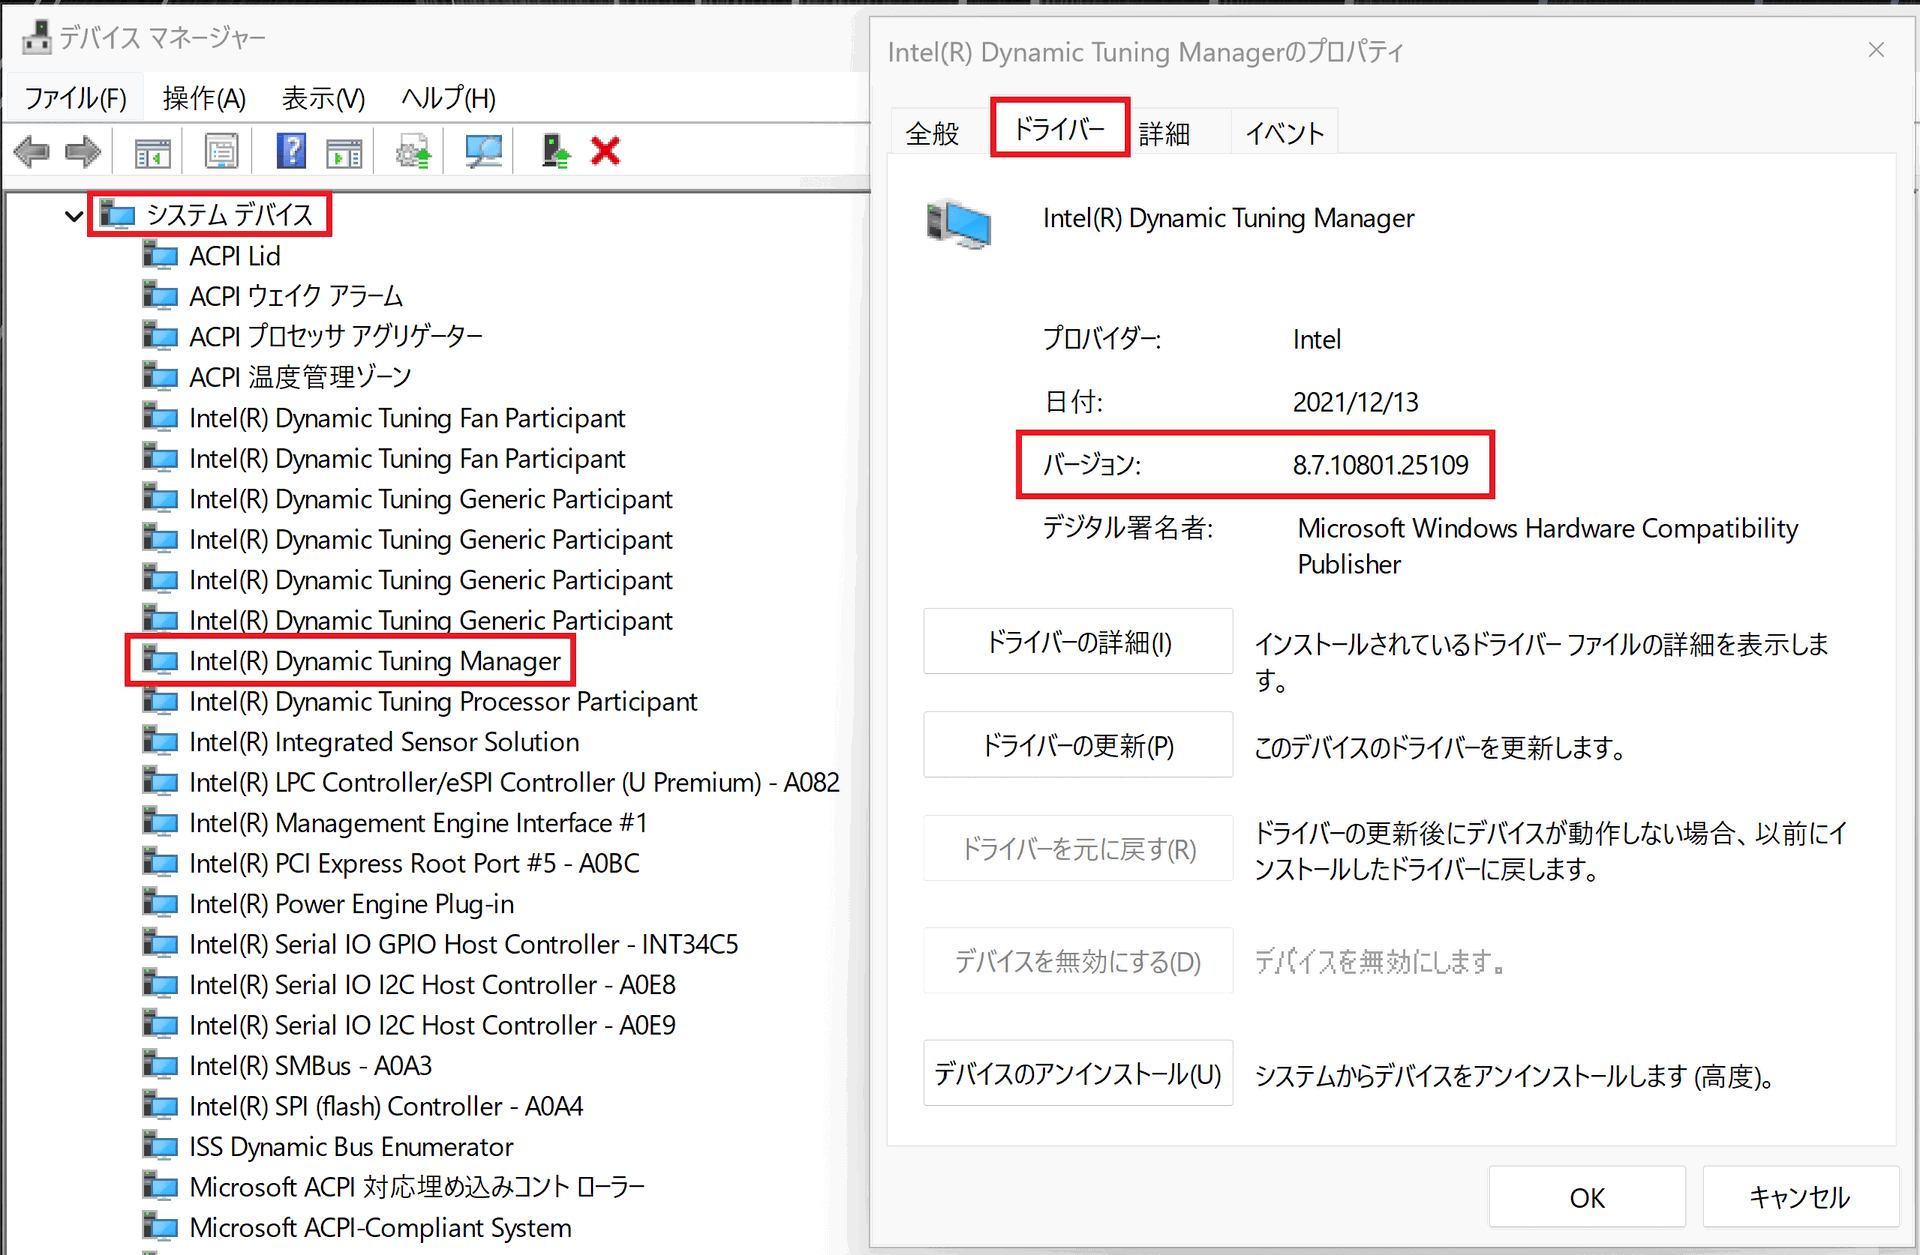This screenshot has height=1255, width=1920.
Task: Click the date value 2021/12/13
Action: pyautogui.click(x=1355, y=402)
